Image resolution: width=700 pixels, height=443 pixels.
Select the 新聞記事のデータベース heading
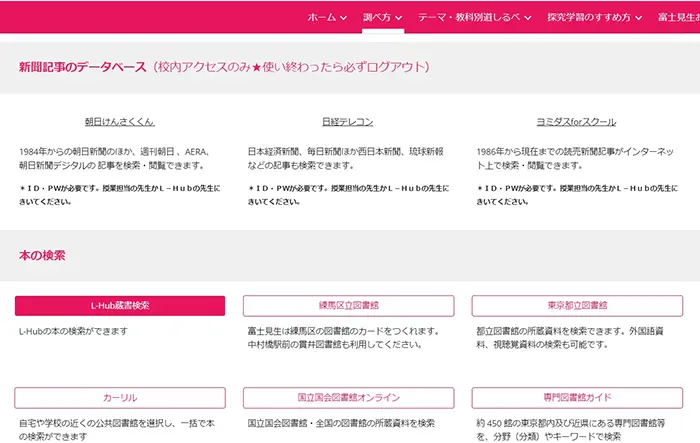[x=83, y=67]
